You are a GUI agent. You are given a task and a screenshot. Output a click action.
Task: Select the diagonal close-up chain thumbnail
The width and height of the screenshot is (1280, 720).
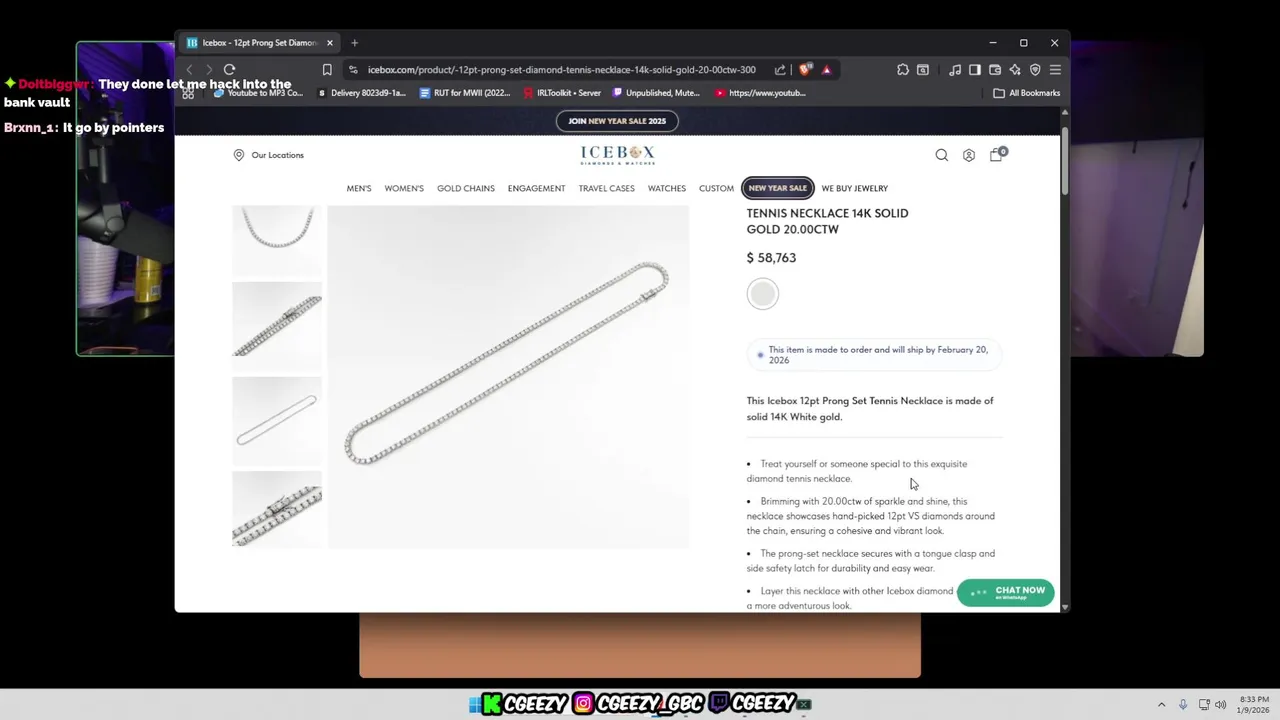click(x=277, y=326)
